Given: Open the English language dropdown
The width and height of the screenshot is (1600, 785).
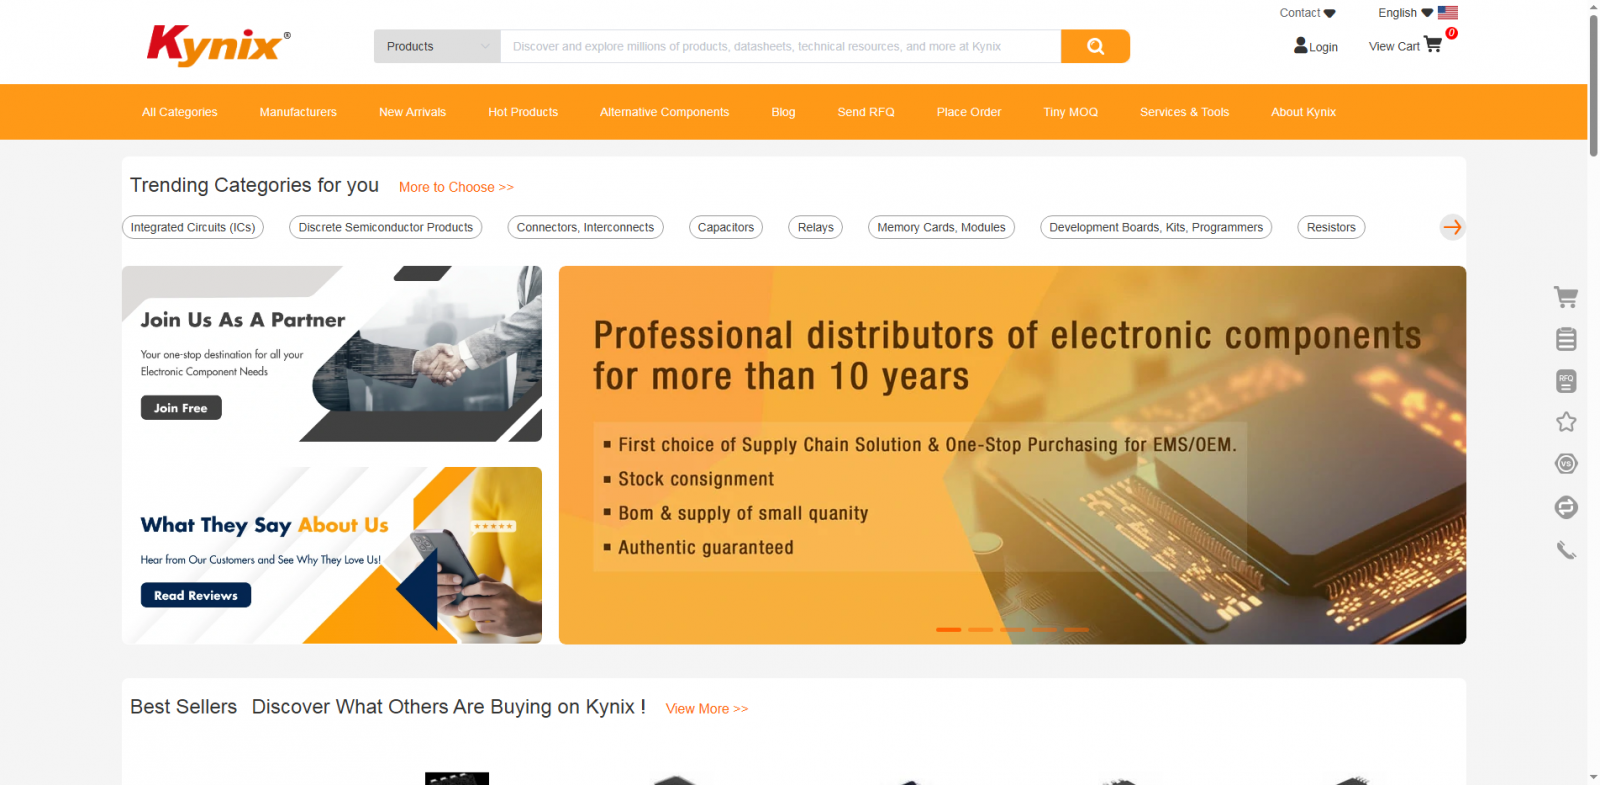Looking at the screenshot, I should click(x=1417, y=13).
